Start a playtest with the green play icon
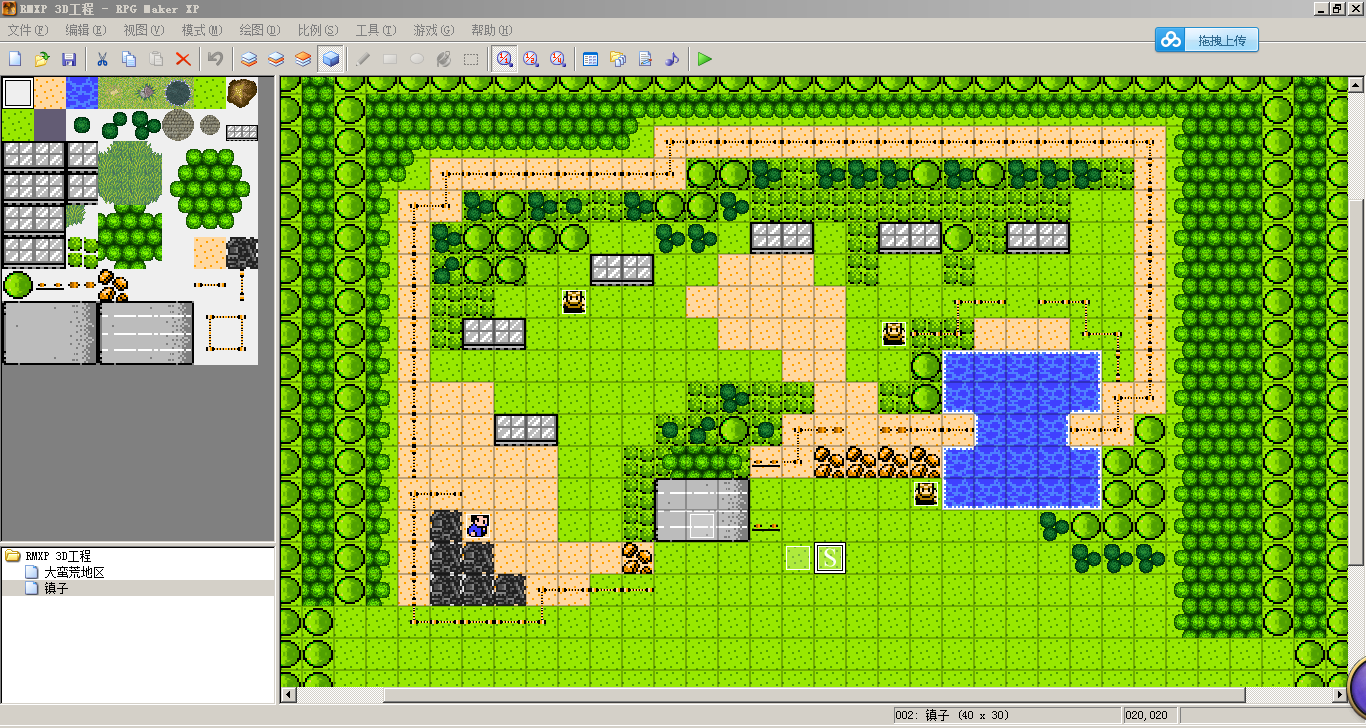1366x728 pixels. click(x=705, y=59)
